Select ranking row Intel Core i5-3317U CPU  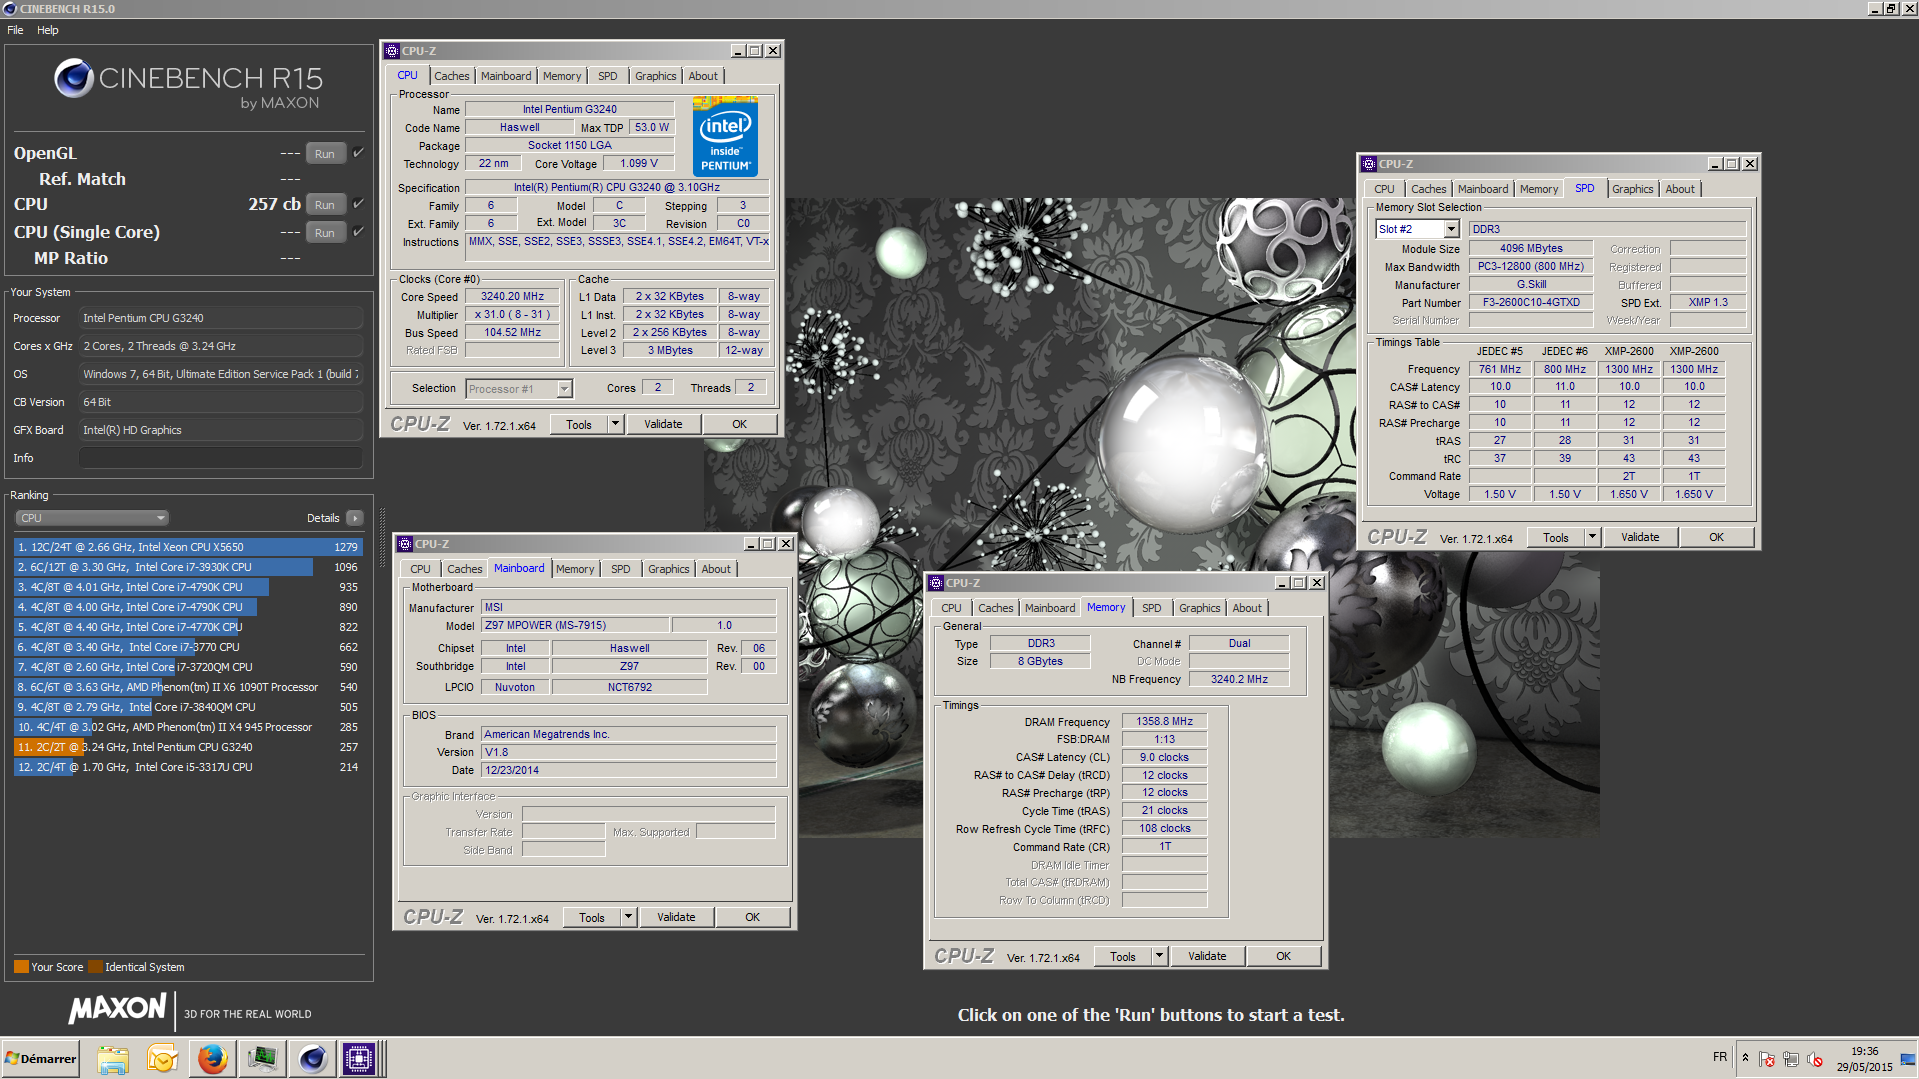coord(188,767)
